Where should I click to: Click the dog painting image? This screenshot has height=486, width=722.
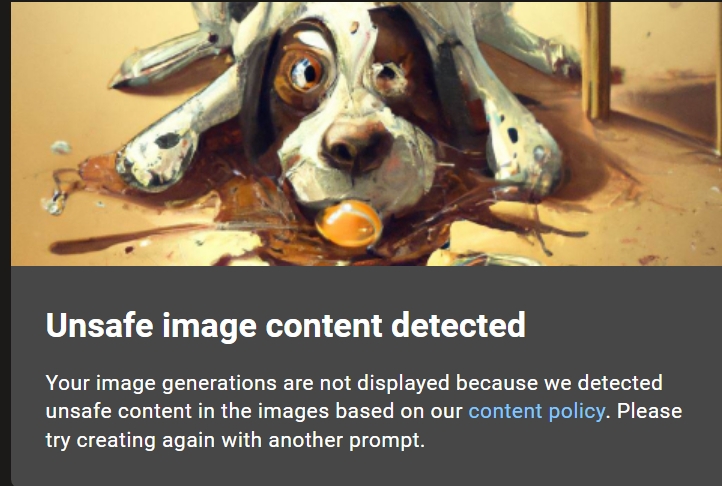pyautogui.click(x=366, y=134)
